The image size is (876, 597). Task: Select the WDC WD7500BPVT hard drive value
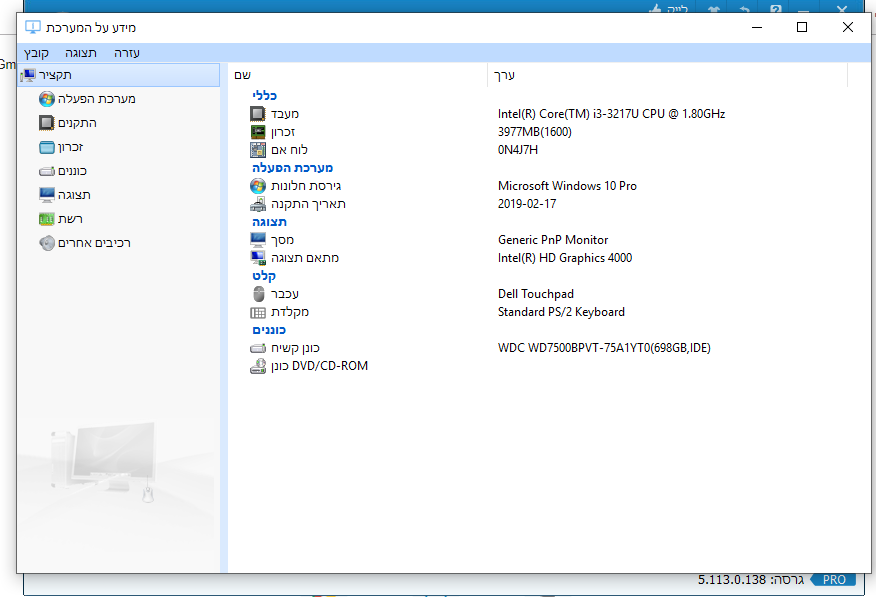(x=604, y=348)
